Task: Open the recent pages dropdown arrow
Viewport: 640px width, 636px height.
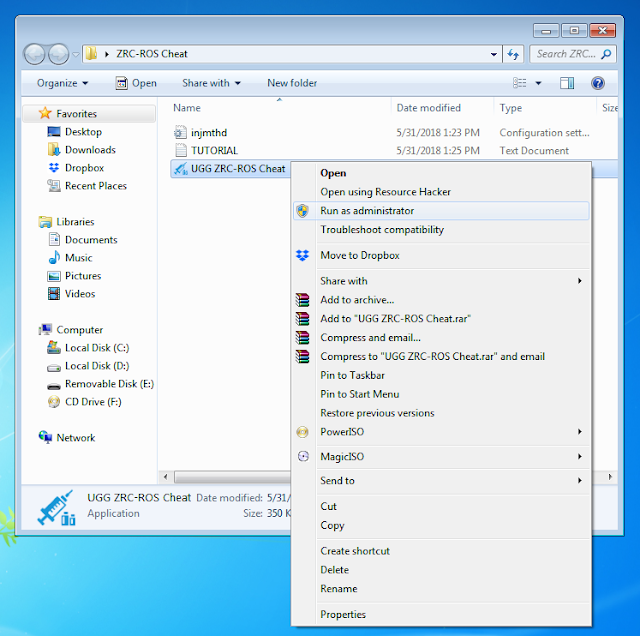Action: [76, 54]
